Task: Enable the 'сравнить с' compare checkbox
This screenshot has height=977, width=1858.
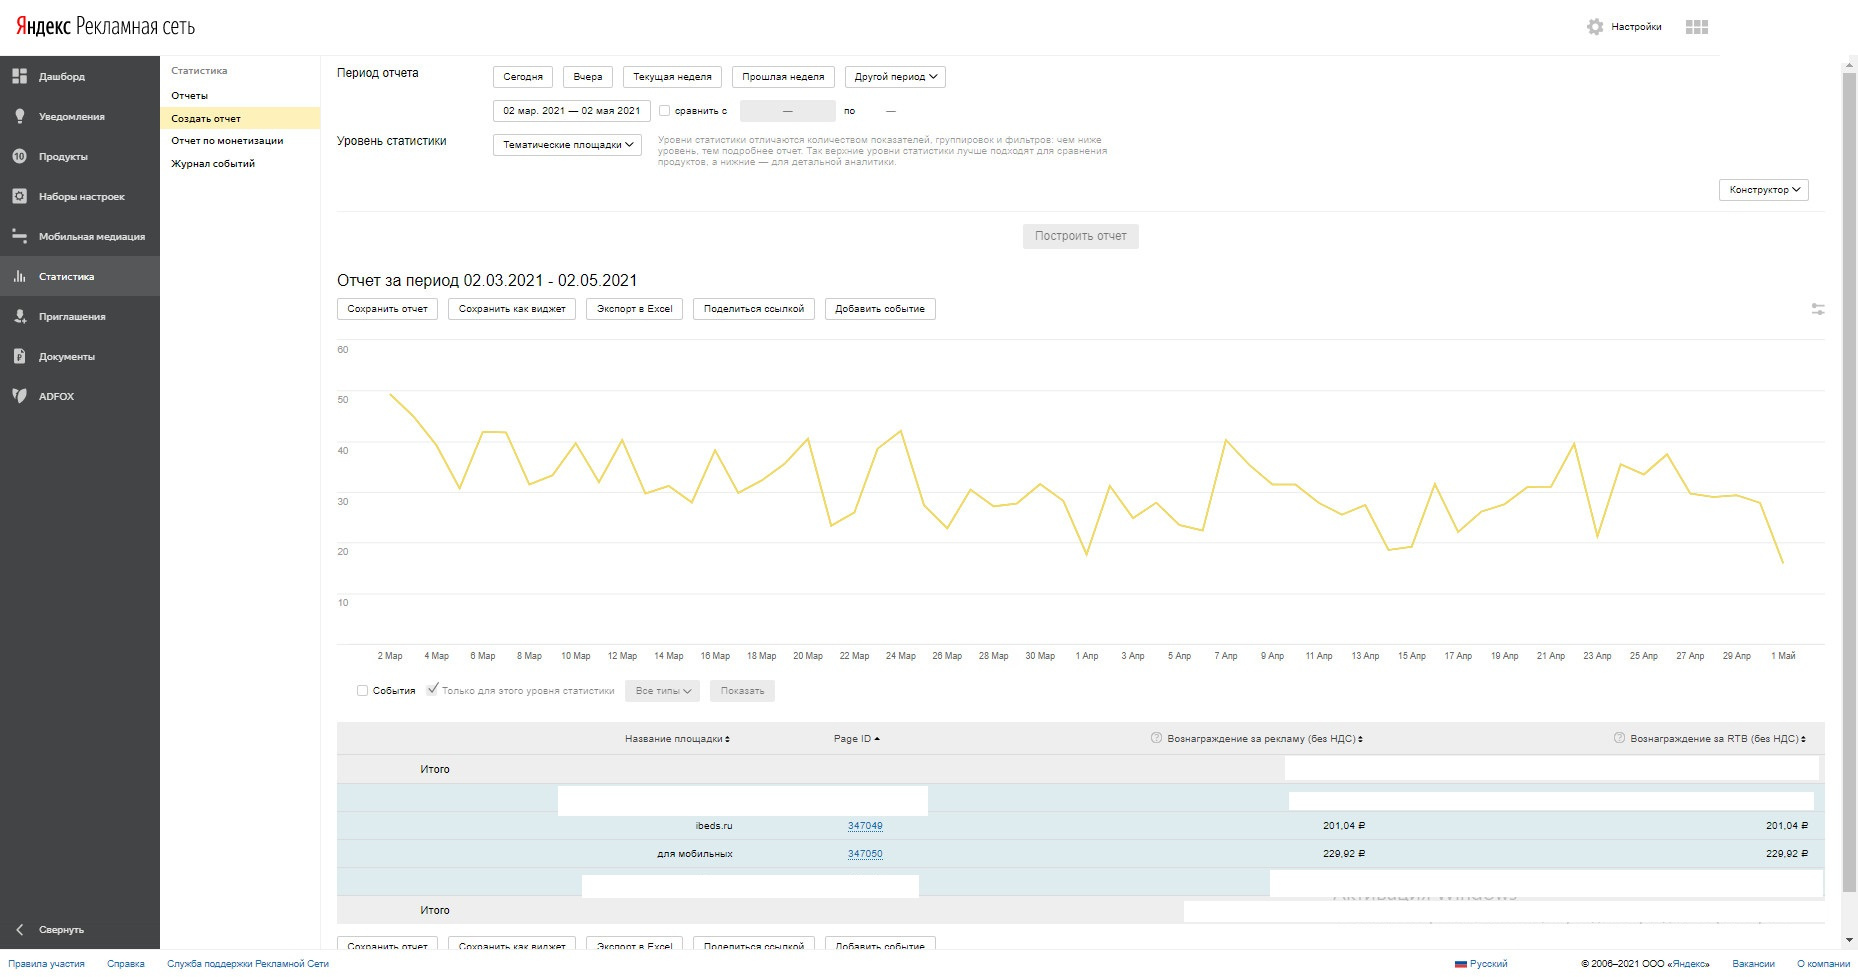Action: pos(664,111)
